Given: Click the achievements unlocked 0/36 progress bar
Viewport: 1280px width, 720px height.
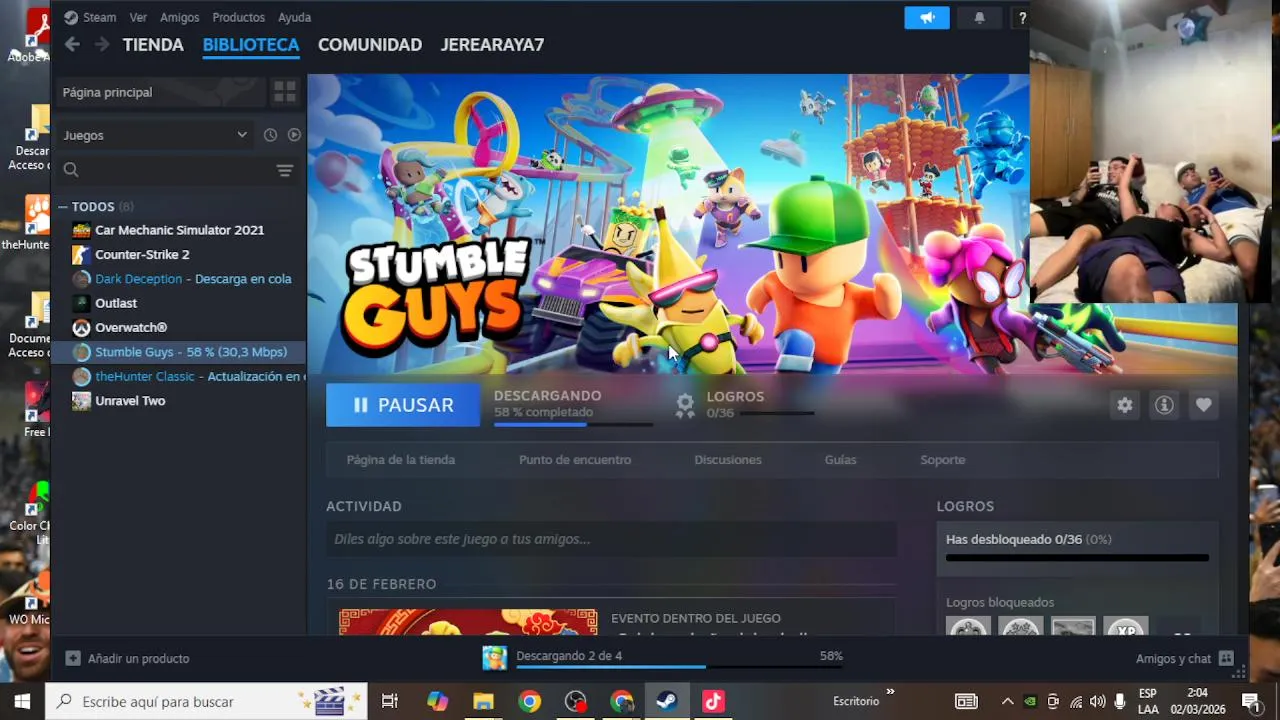Looking at the screenshot, I should pyautogui.click(x=1077, y=558).
